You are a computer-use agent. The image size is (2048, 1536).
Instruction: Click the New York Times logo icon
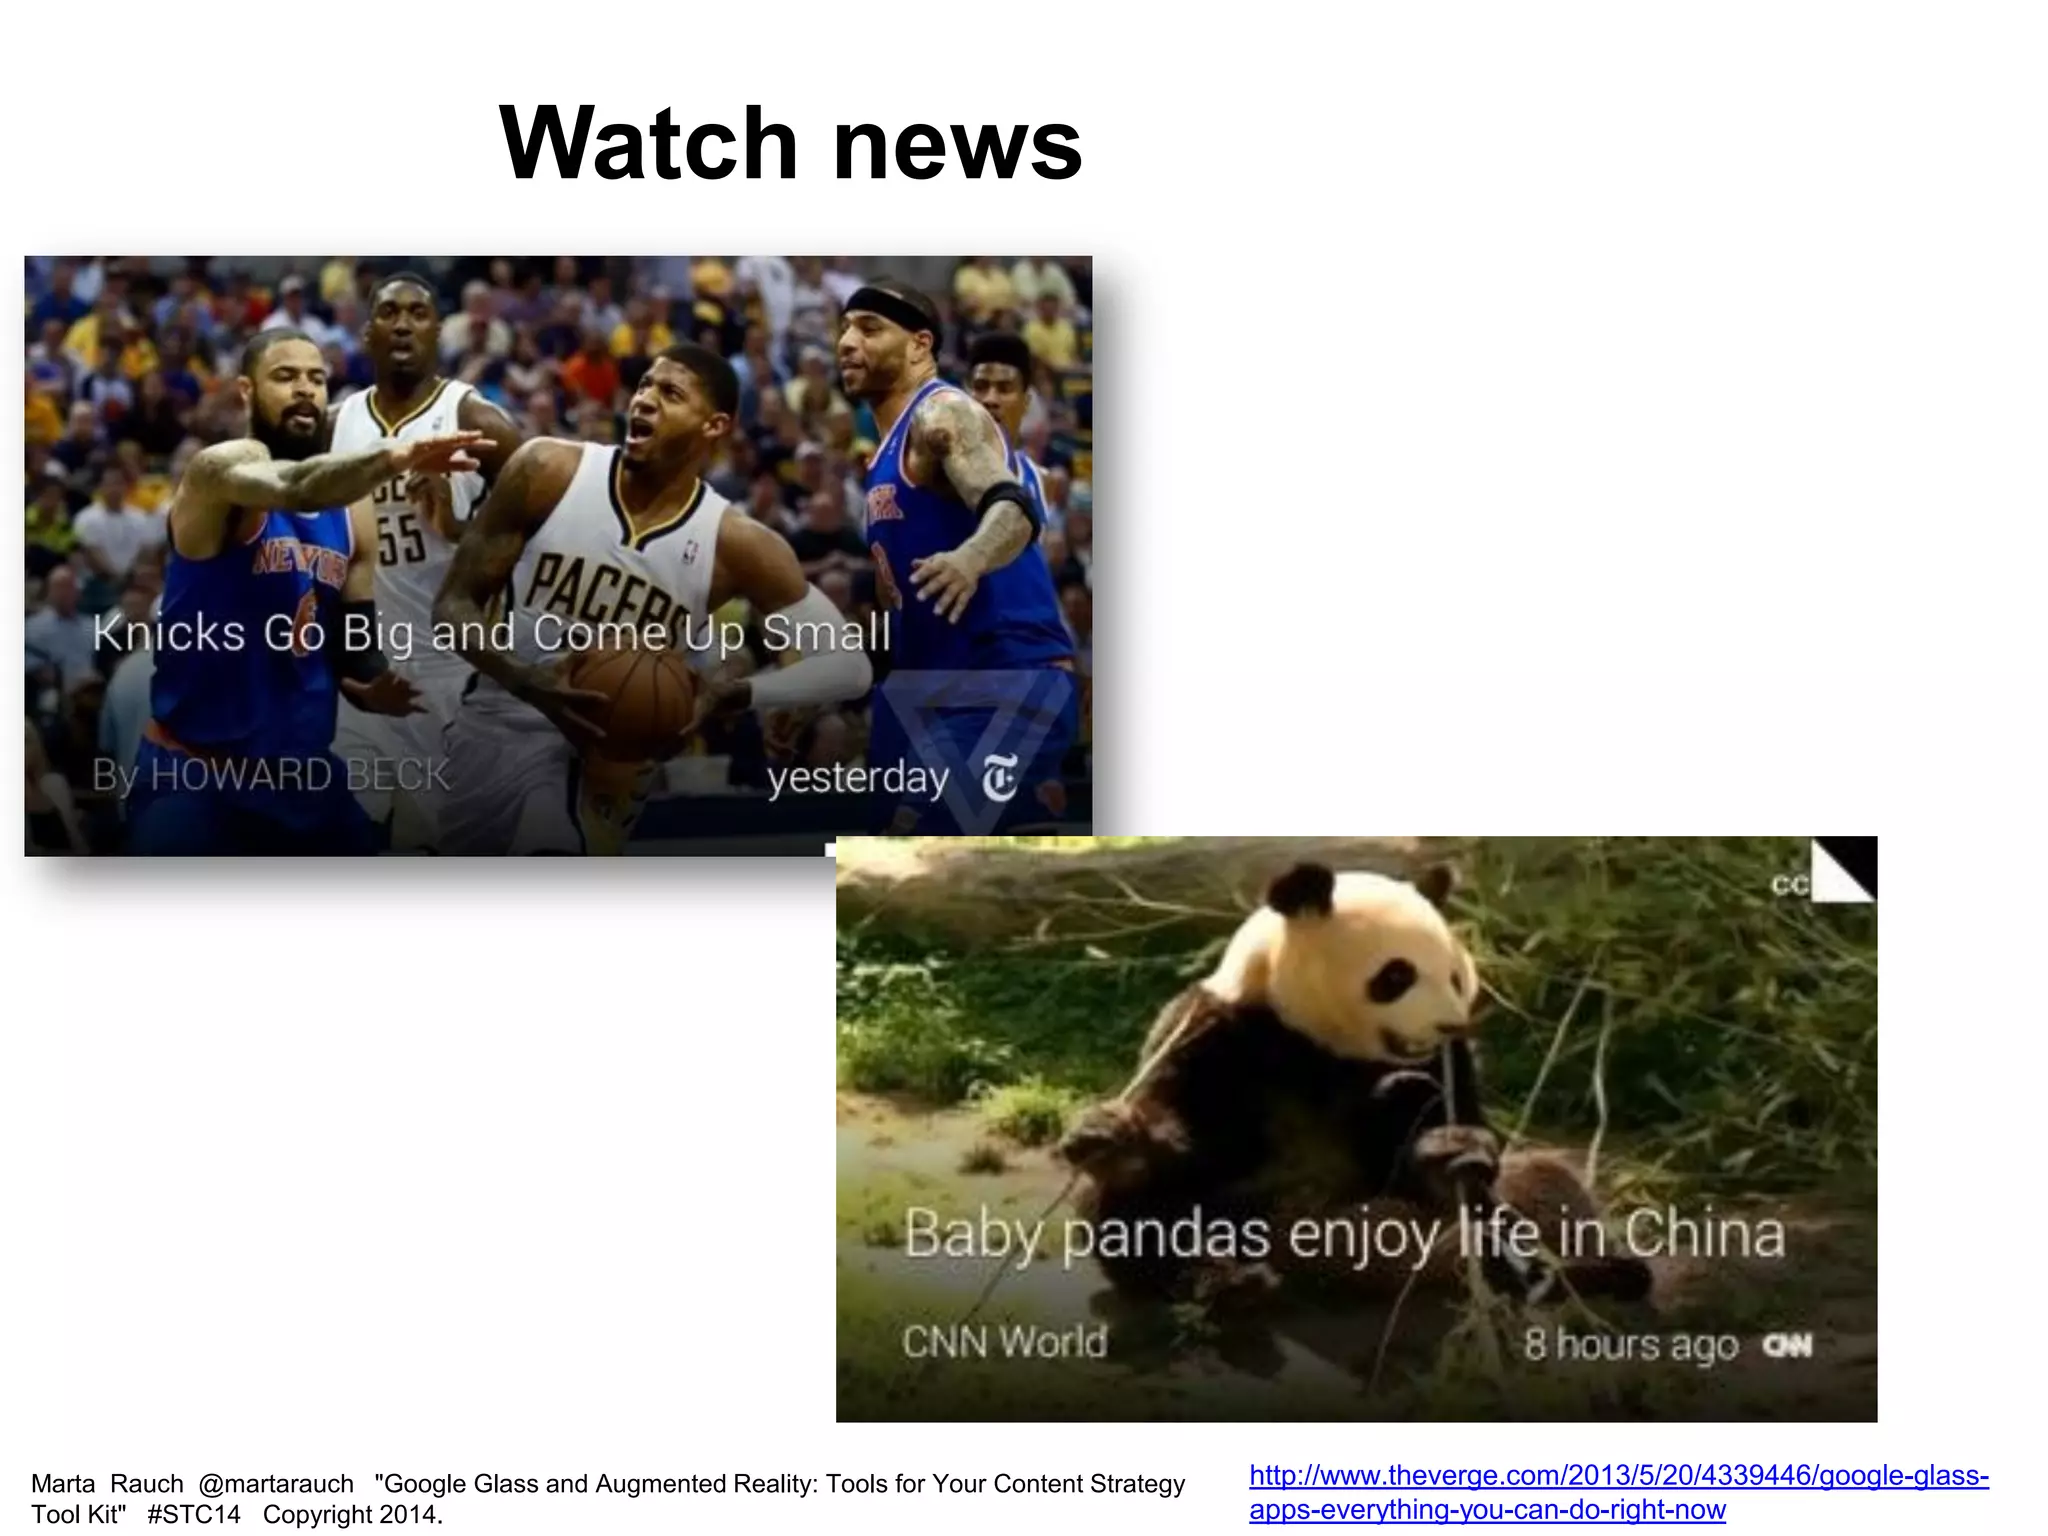tap(999, 778)
